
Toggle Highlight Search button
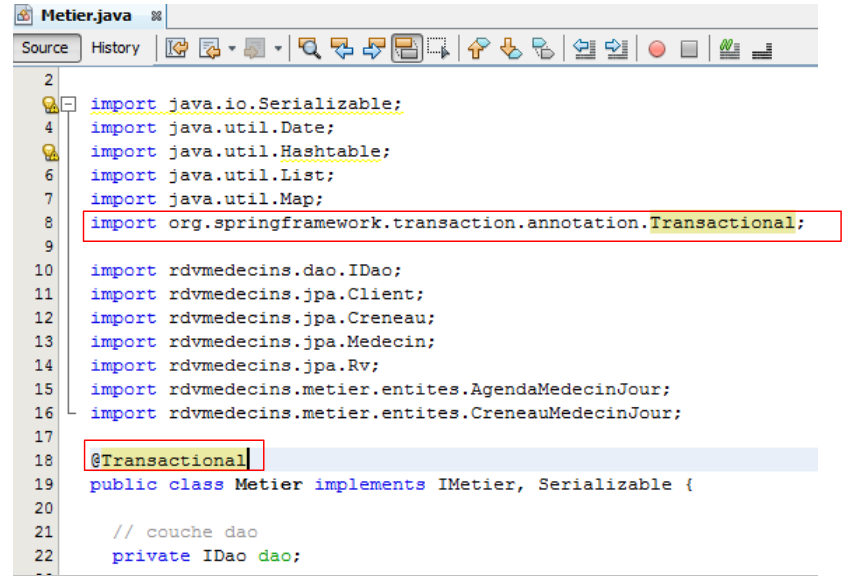pyautogui.click(x=405, y=48)
